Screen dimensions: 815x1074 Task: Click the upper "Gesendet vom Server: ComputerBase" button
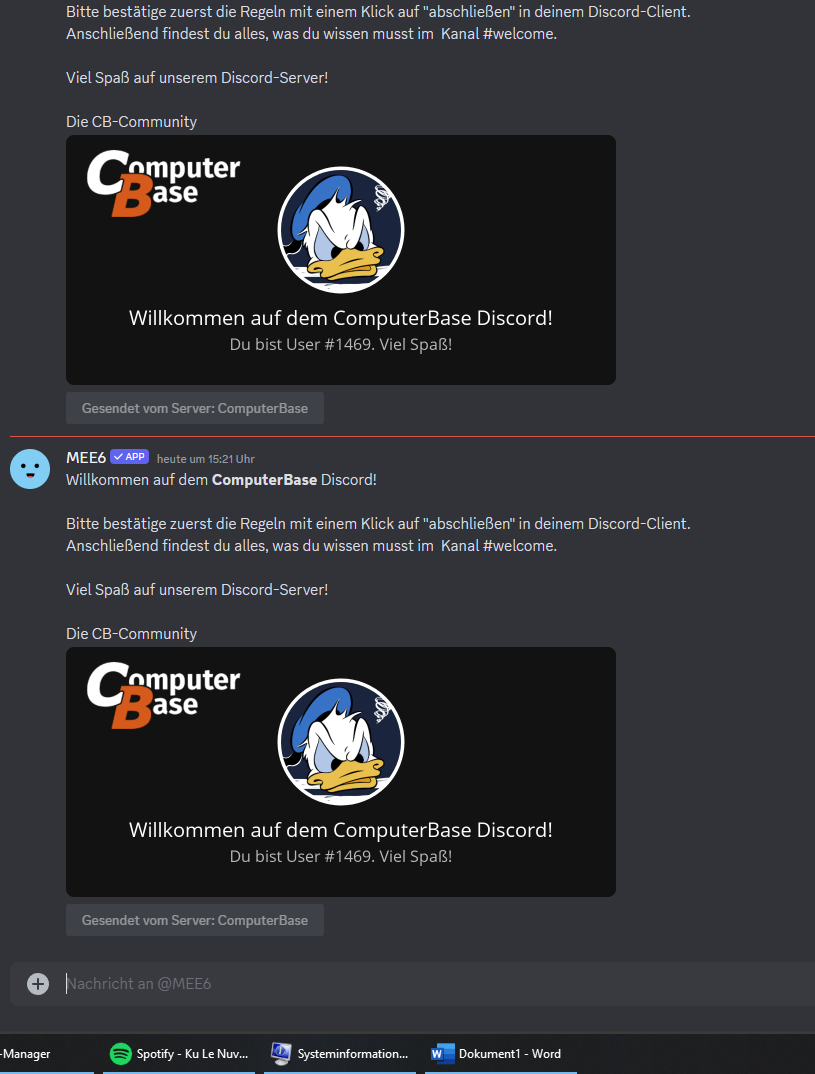tap(195, 408)
